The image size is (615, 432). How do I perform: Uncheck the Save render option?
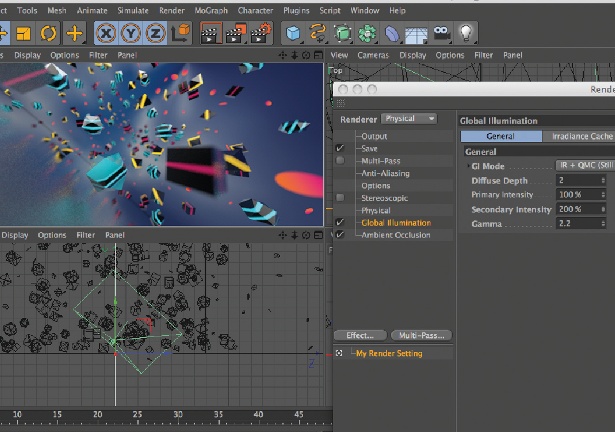tap(341, 148)
